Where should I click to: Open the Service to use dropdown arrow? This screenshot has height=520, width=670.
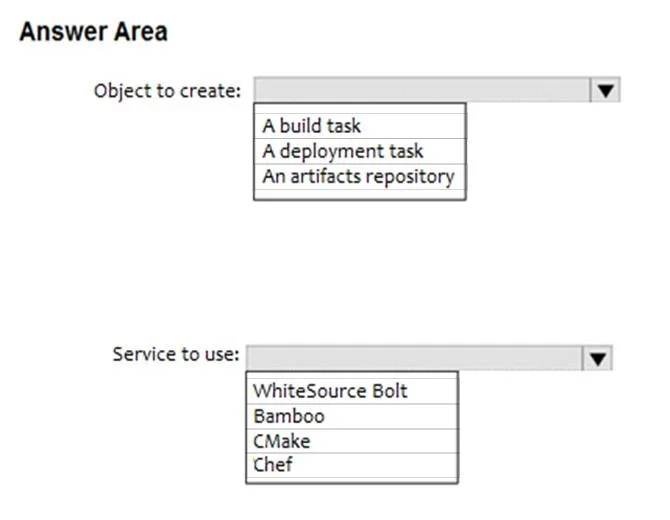pyautogui.click(x=597, y=358)
